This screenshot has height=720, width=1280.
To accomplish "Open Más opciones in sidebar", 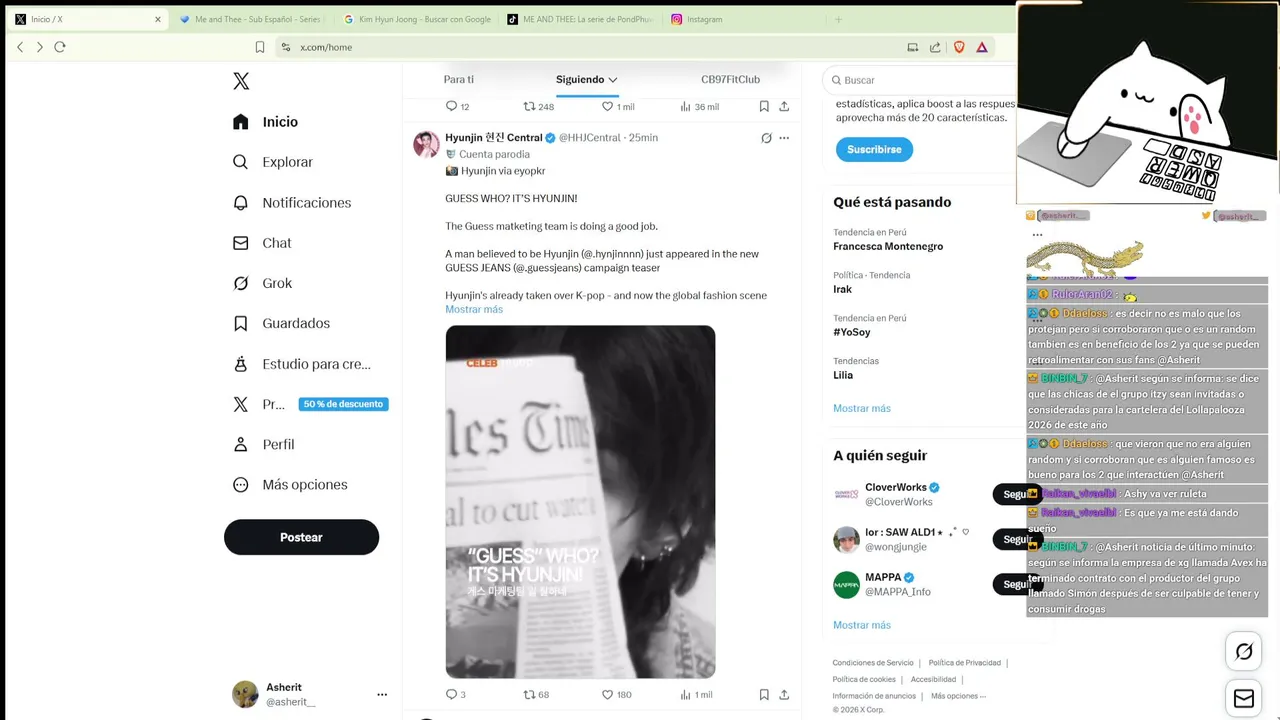I will pos(290,484).
